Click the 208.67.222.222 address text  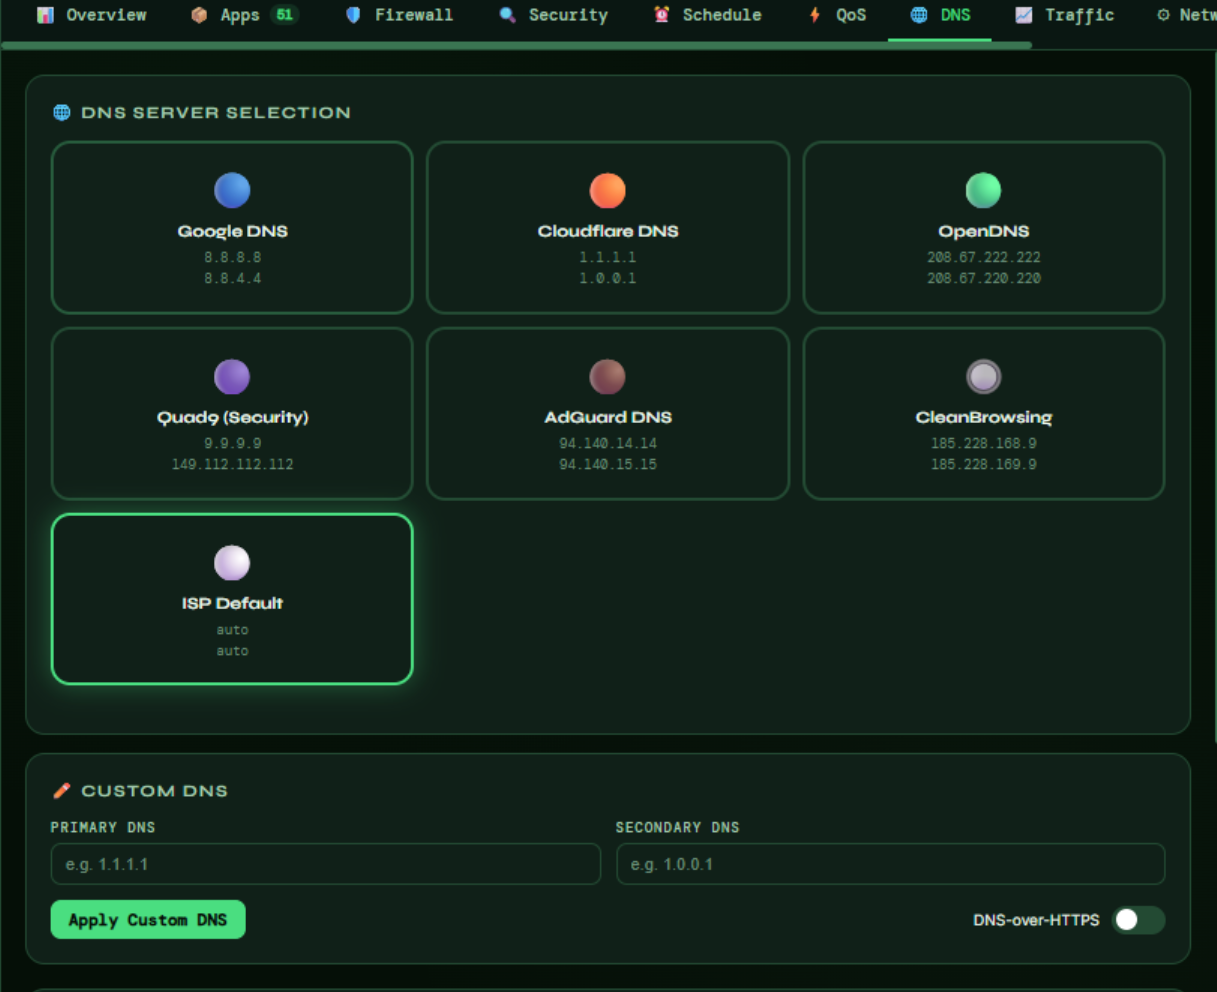point(984,257)
